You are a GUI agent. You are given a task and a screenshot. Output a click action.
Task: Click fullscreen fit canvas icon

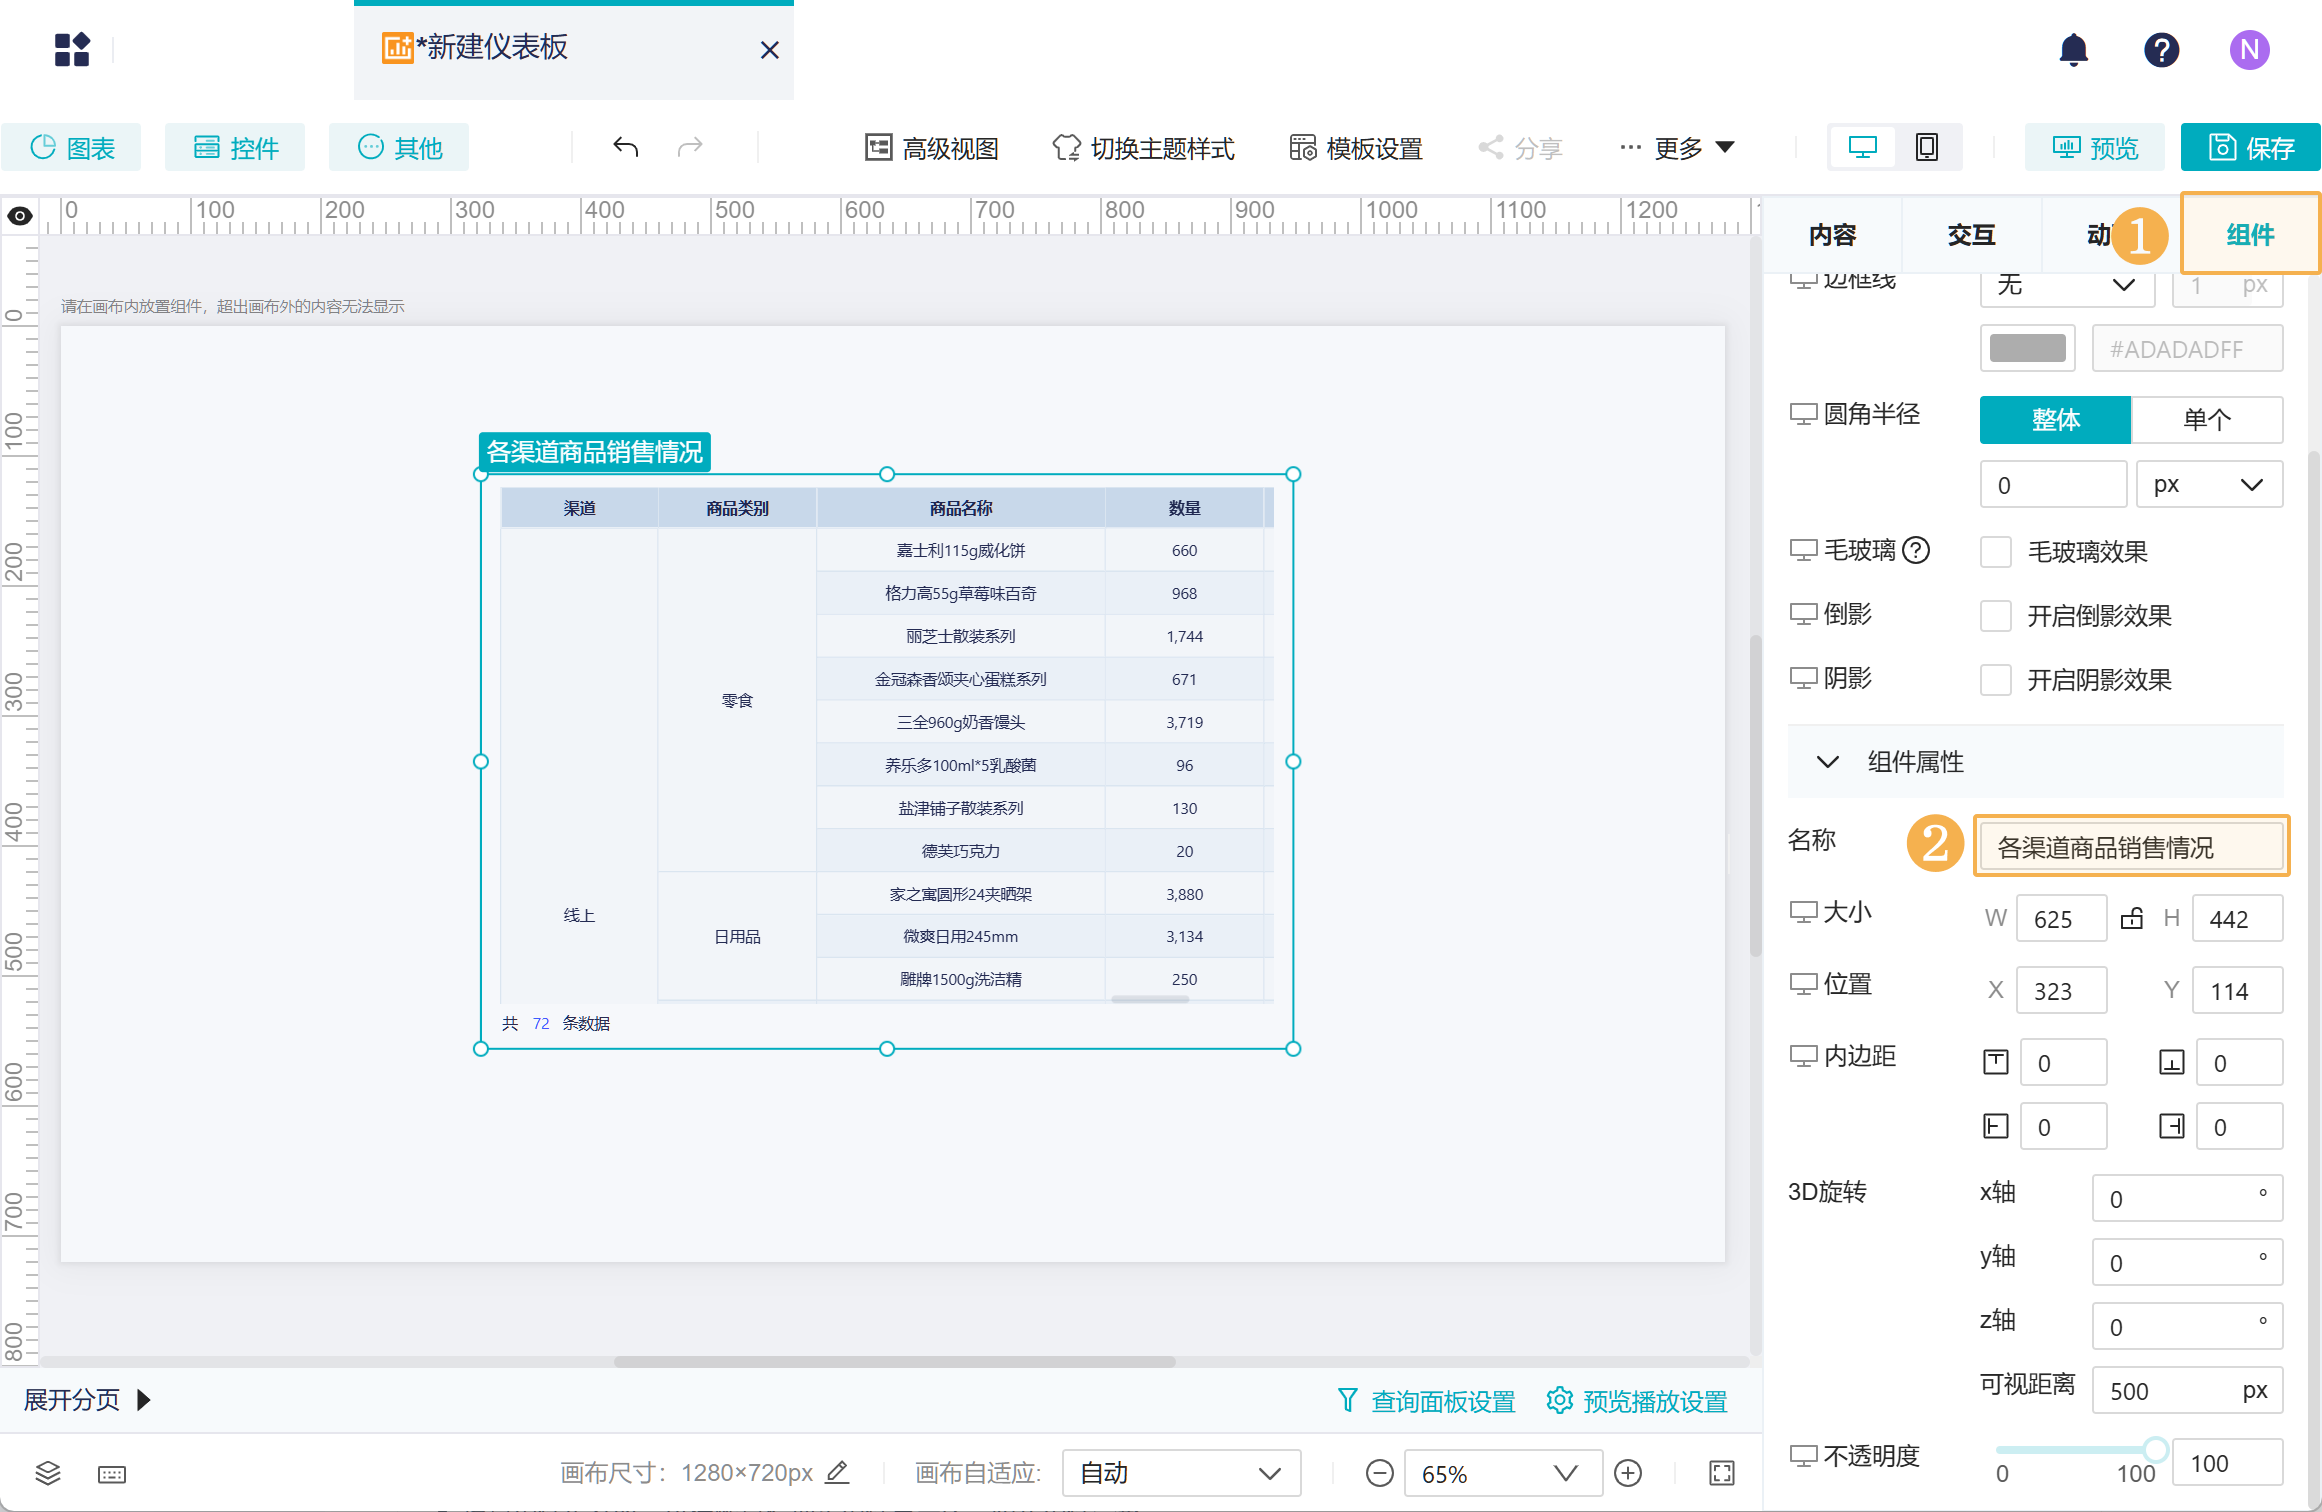pos(1721,1473)
